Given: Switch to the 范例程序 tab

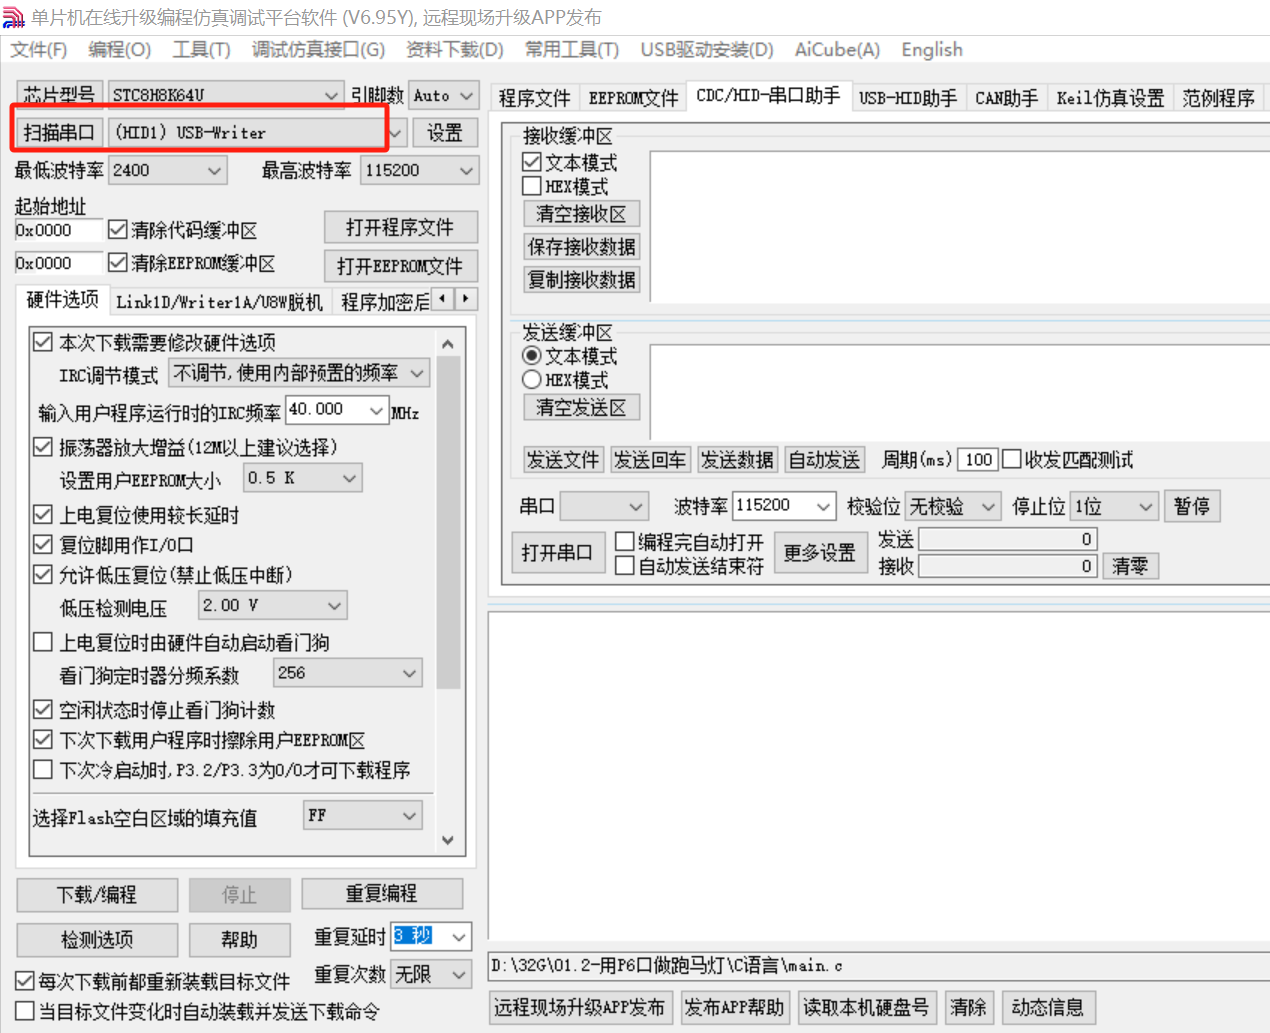Looking at the screenshot, I should tap(1218, 98).
